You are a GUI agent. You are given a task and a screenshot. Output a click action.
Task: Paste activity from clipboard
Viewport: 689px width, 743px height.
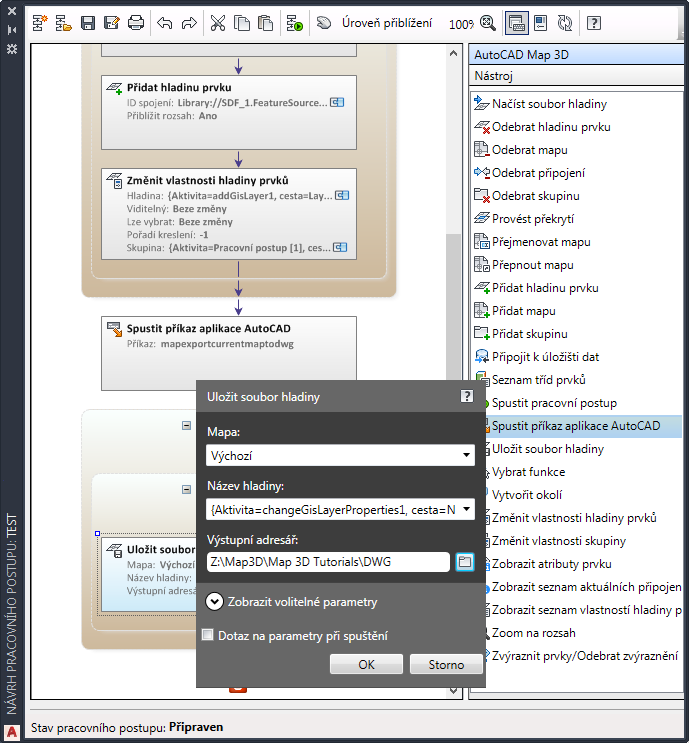(x=265, y=23)
